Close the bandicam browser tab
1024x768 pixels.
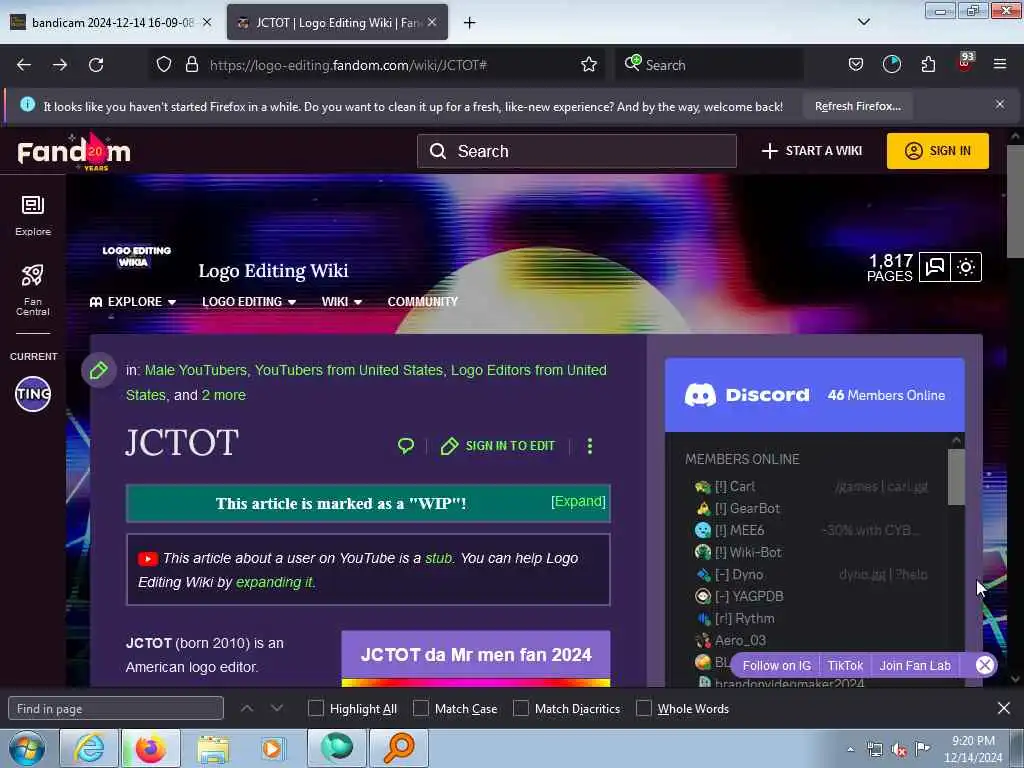207,22
